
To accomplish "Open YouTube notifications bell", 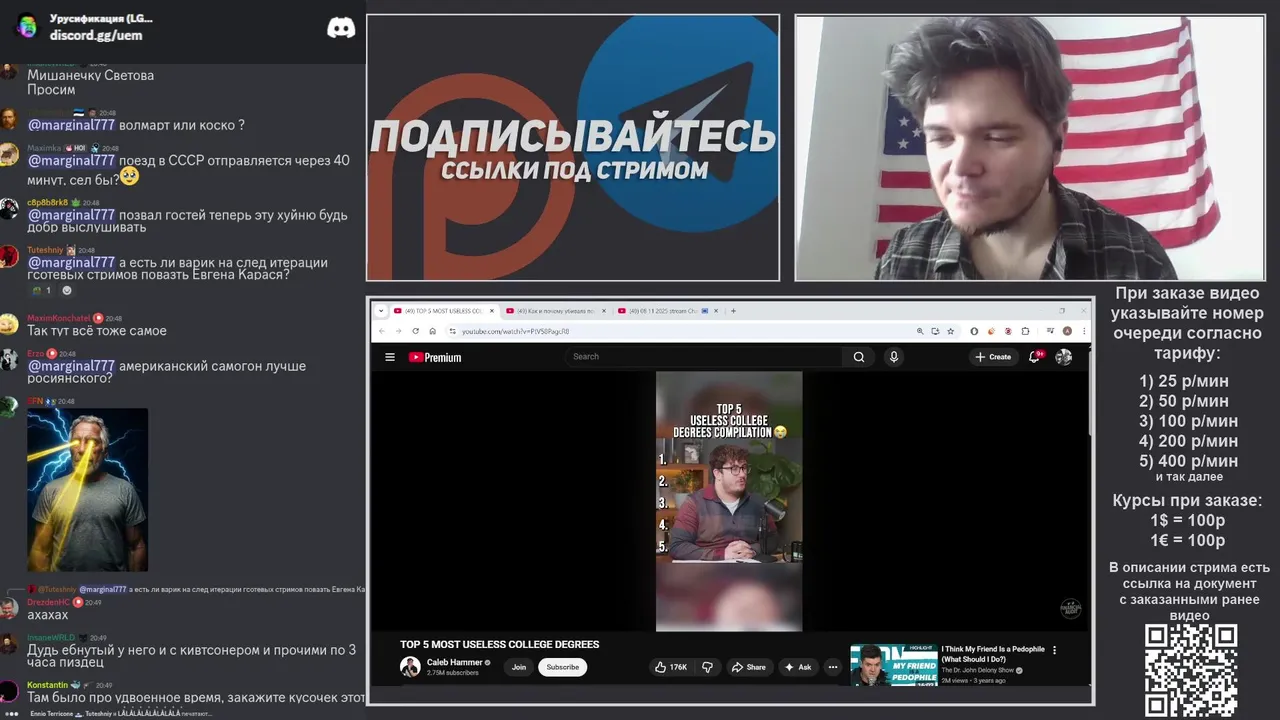I will coord(1034,357).
